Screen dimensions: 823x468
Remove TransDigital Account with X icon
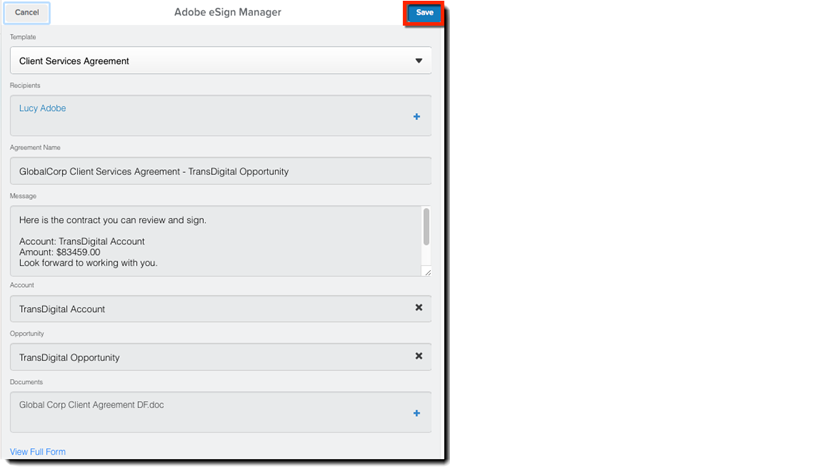pos(418,308)
